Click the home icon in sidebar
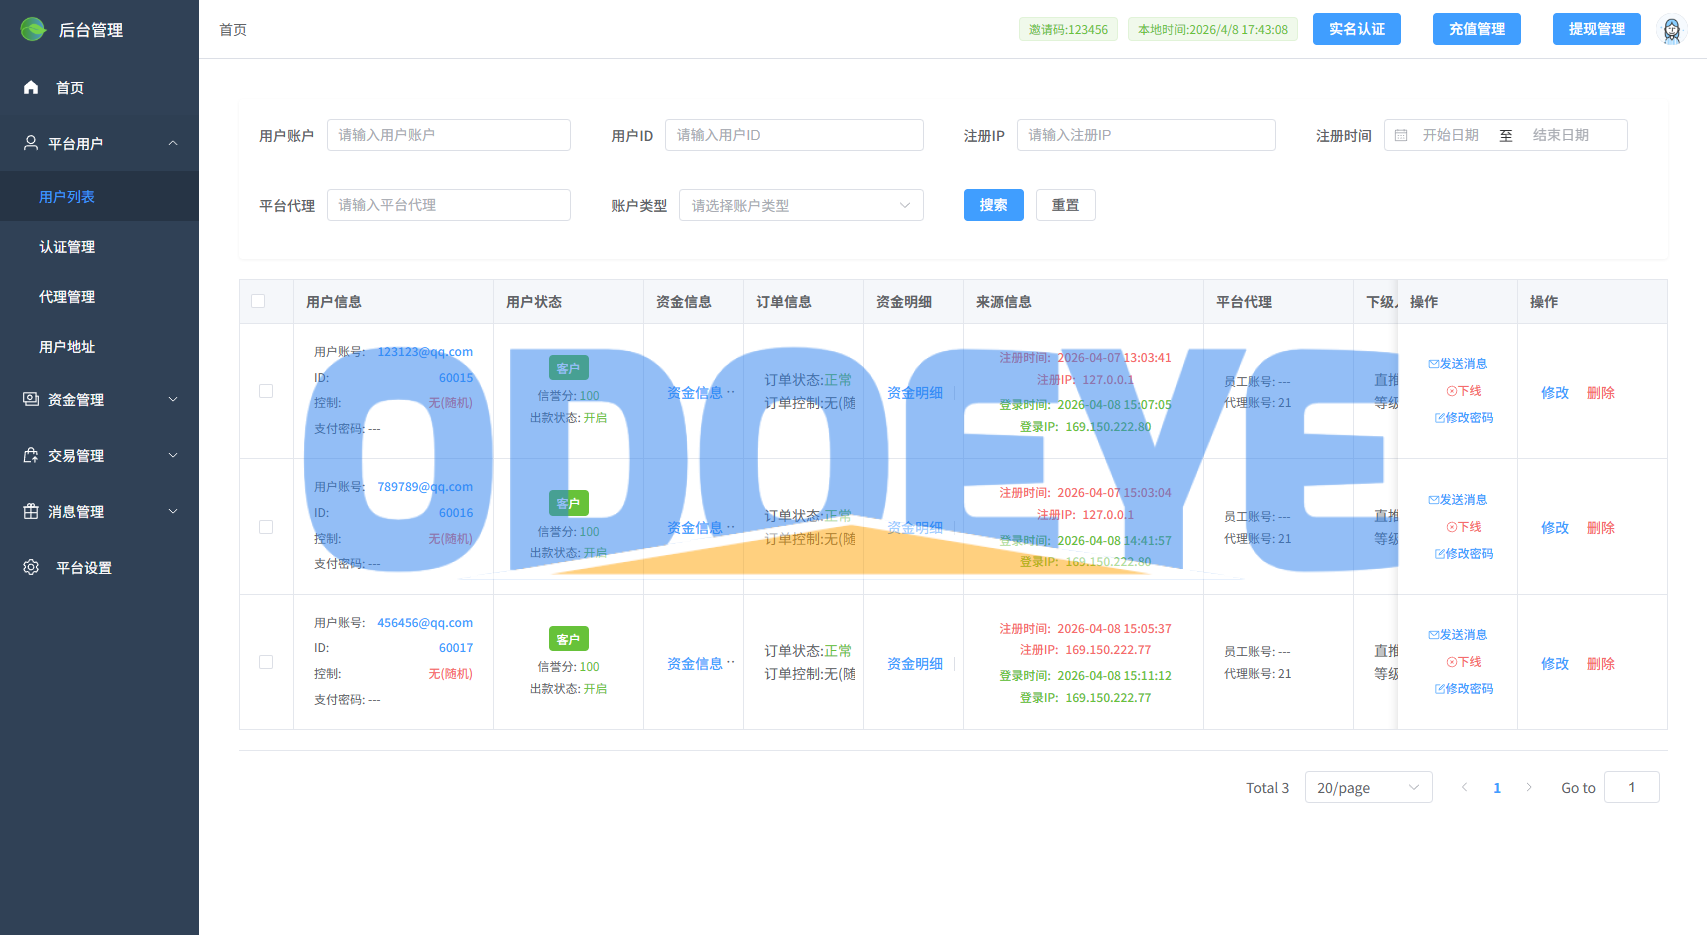This screenshot has width=1707, height=935. (31, 87)
